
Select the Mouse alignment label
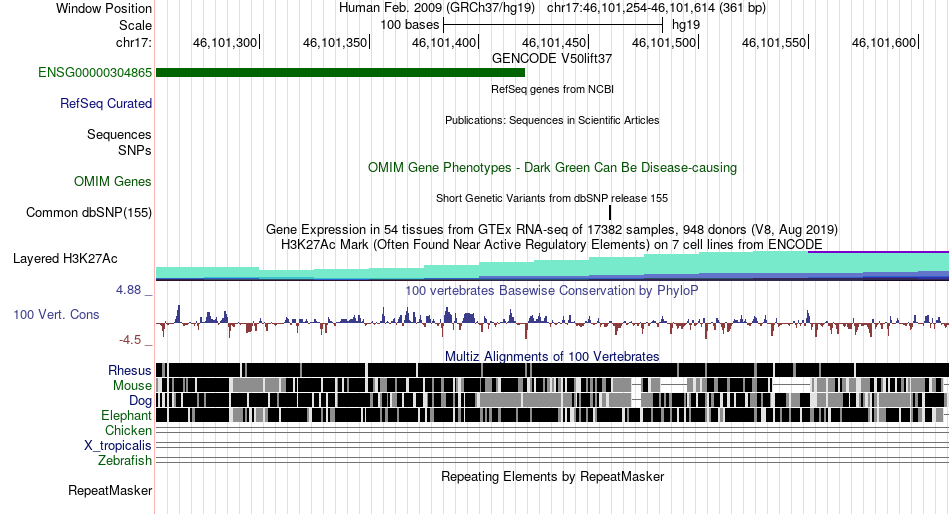[x=132, y=386]
